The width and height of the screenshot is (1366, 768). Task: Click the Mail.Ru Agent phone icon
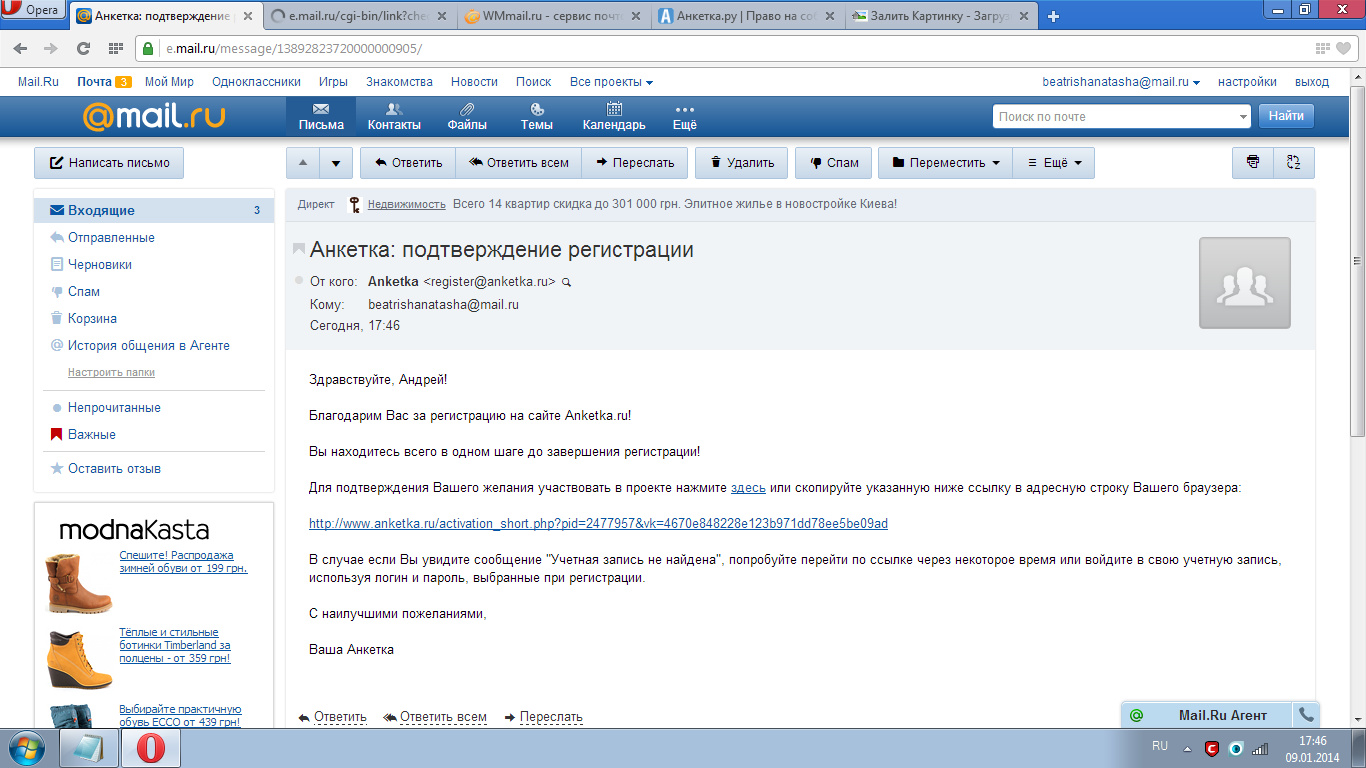[x=1306, y=715]
